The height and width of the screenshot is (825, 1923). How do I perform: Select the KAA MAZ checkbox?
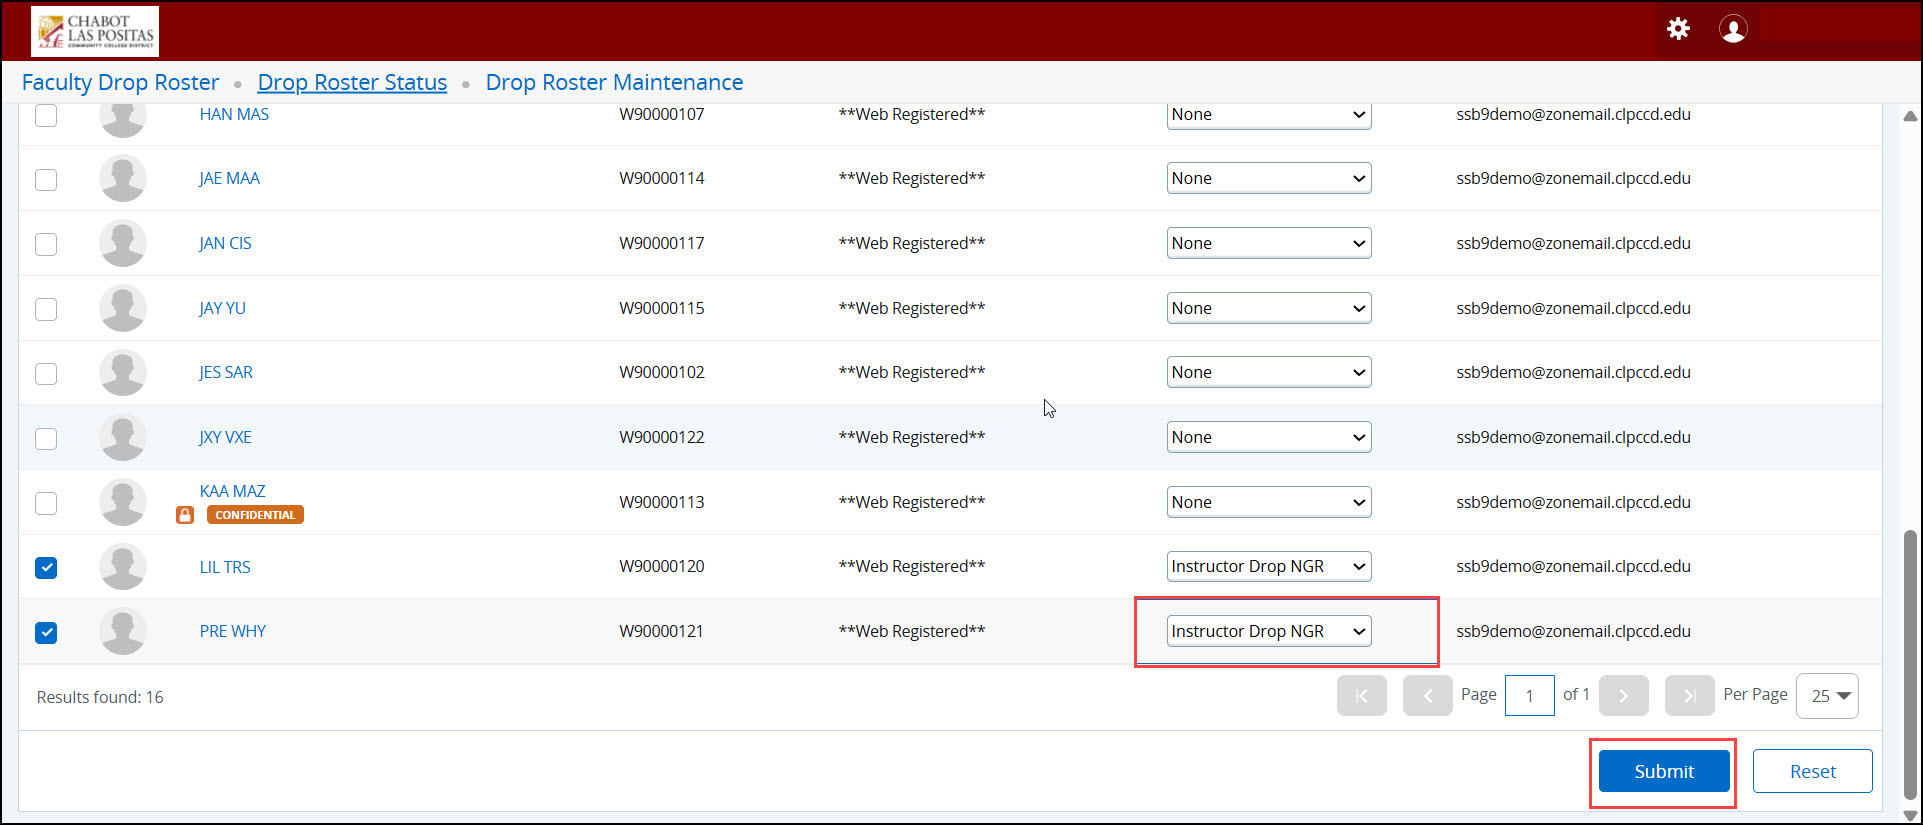tap(46, 503)
